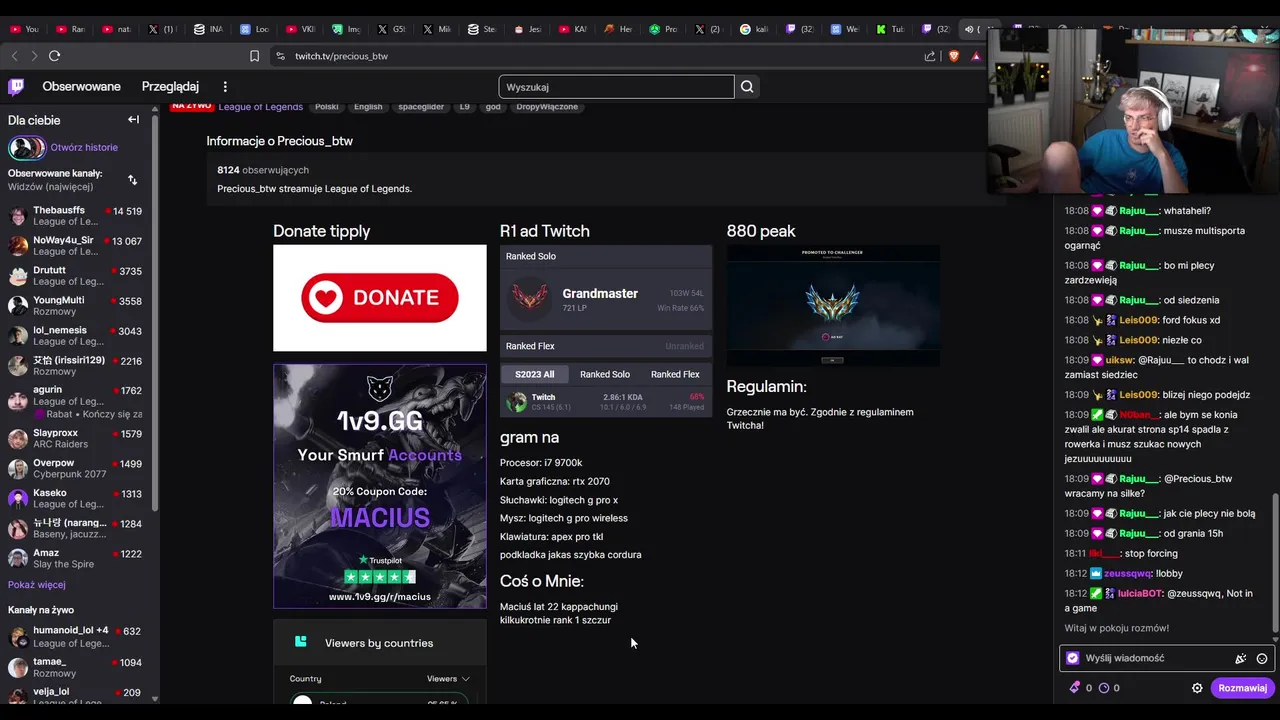The width and height of the screenshot is (1280, 720).
Task: Click the magnifier search button
Action: [x=747, y=87]
